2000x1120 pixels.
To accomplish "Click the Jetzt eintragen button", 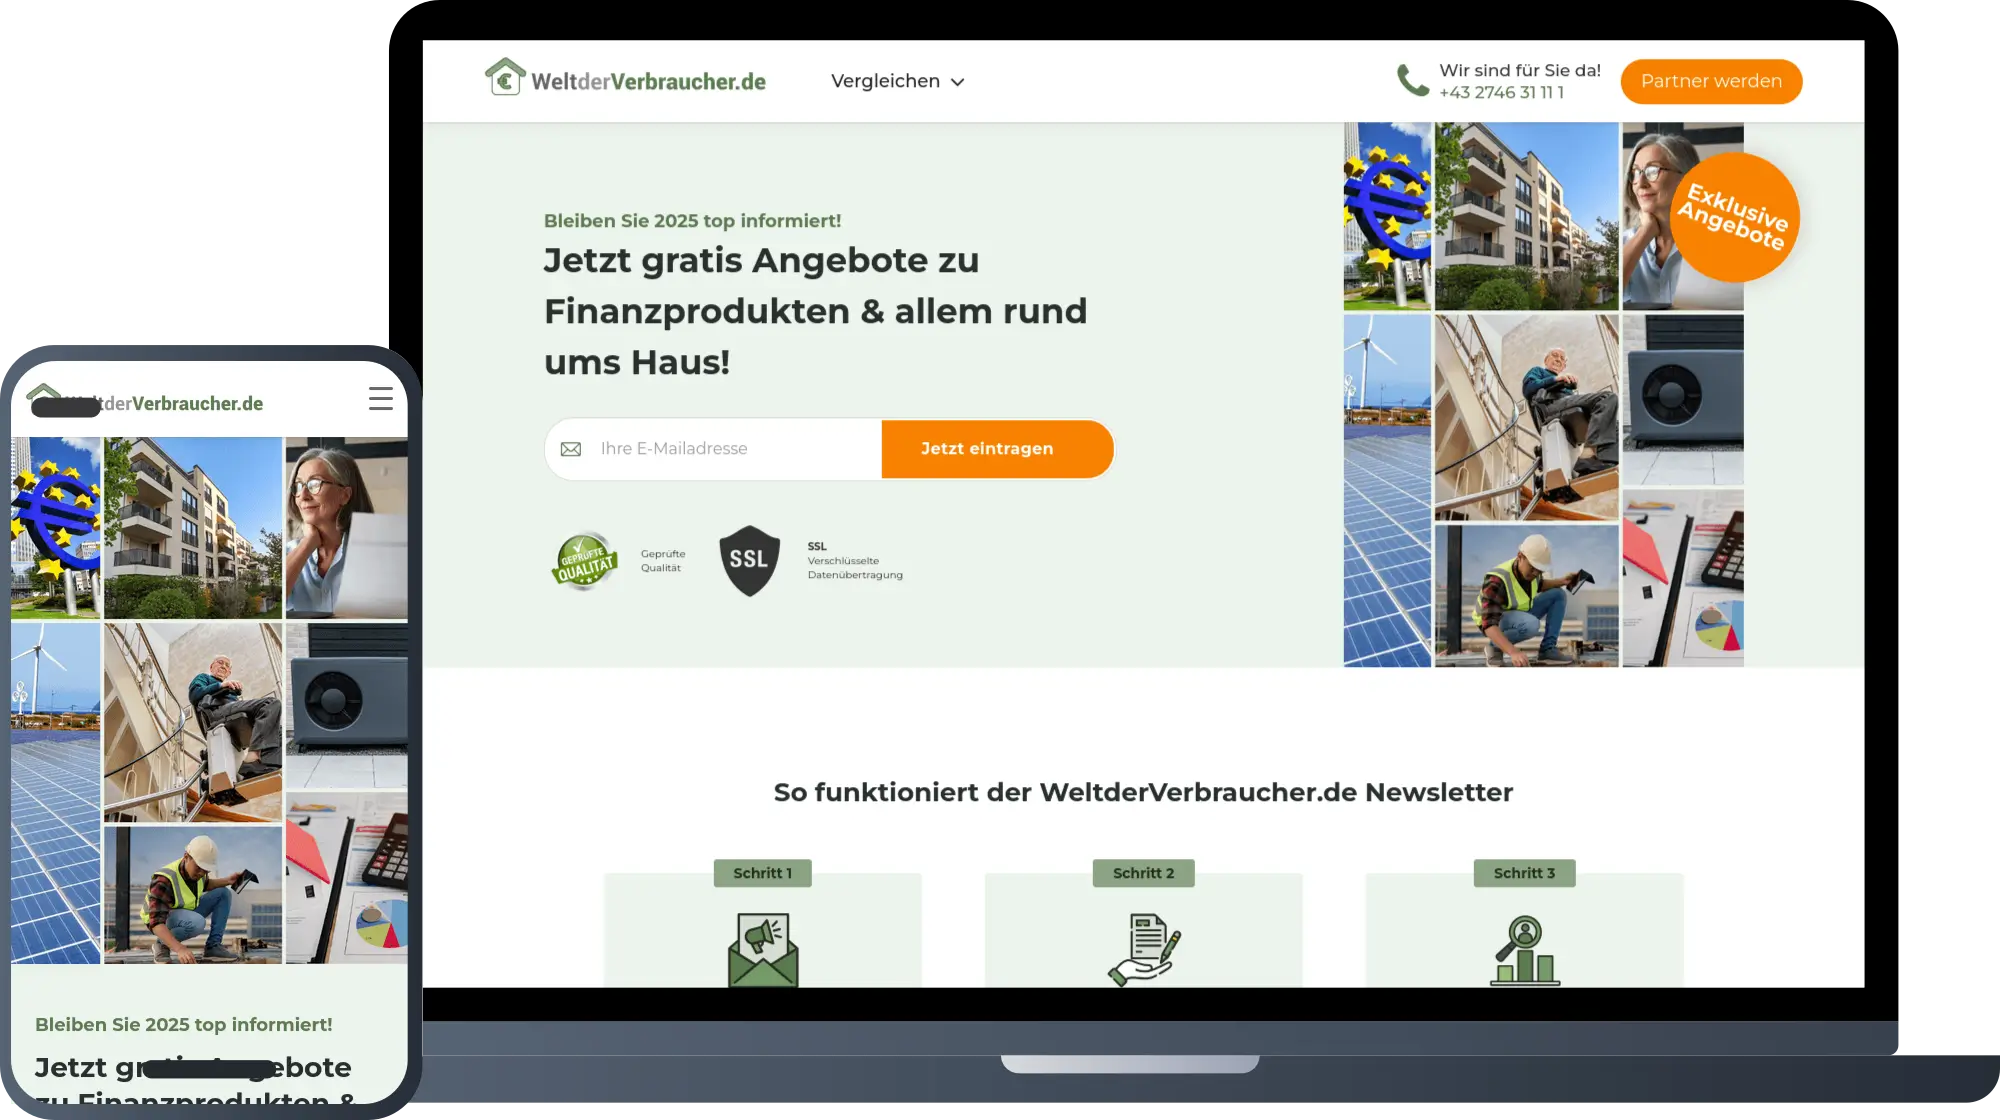I will point(997,448).
